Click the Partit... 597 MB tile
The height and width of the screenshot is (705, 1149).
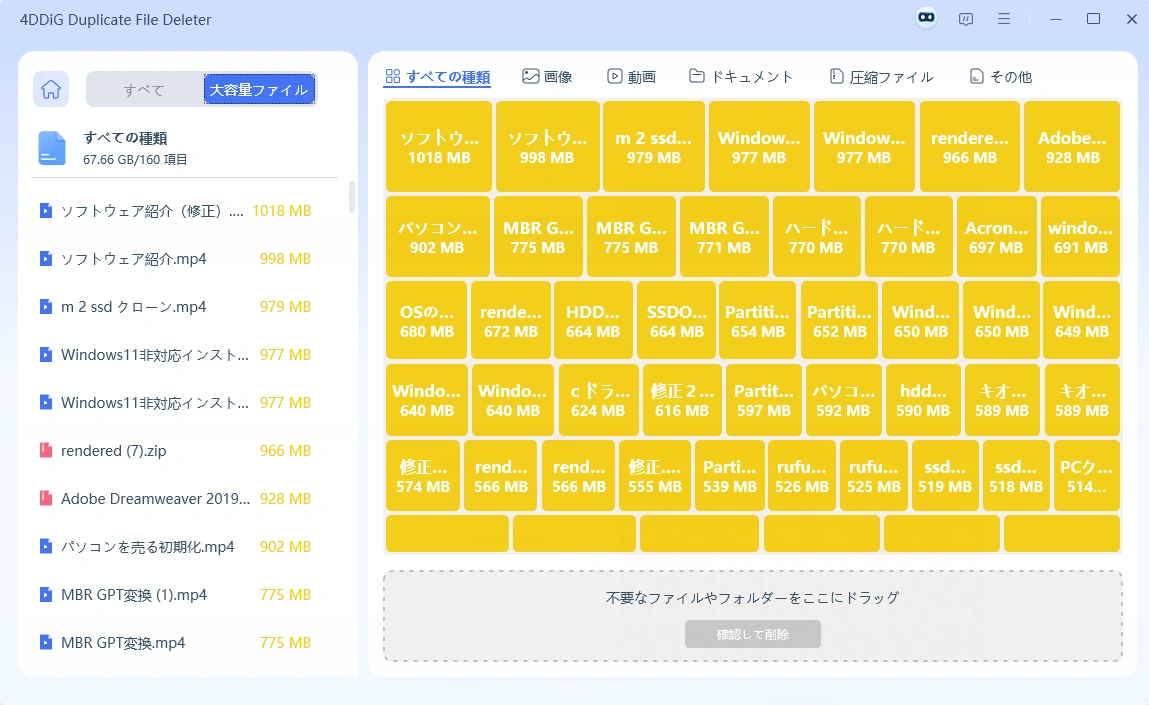click(764, 399)
